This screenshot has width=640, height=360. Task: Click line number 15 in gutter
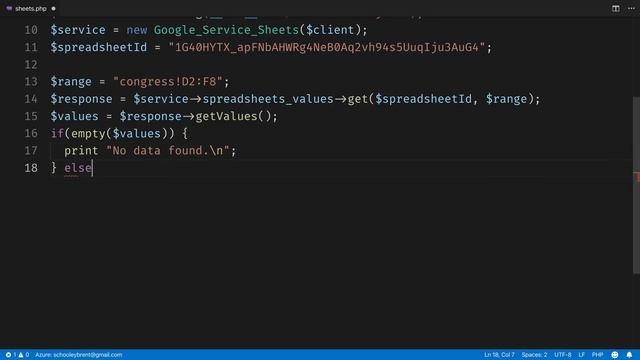tap(31, 116)
